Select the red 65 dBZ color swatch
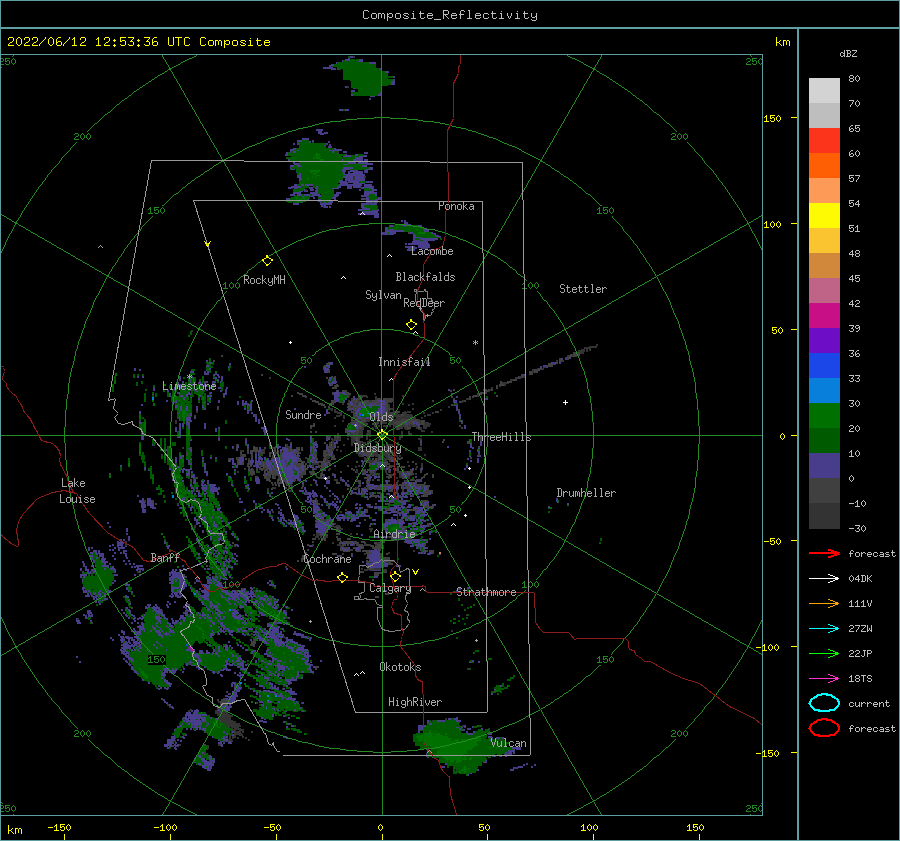 coord(824,141)
